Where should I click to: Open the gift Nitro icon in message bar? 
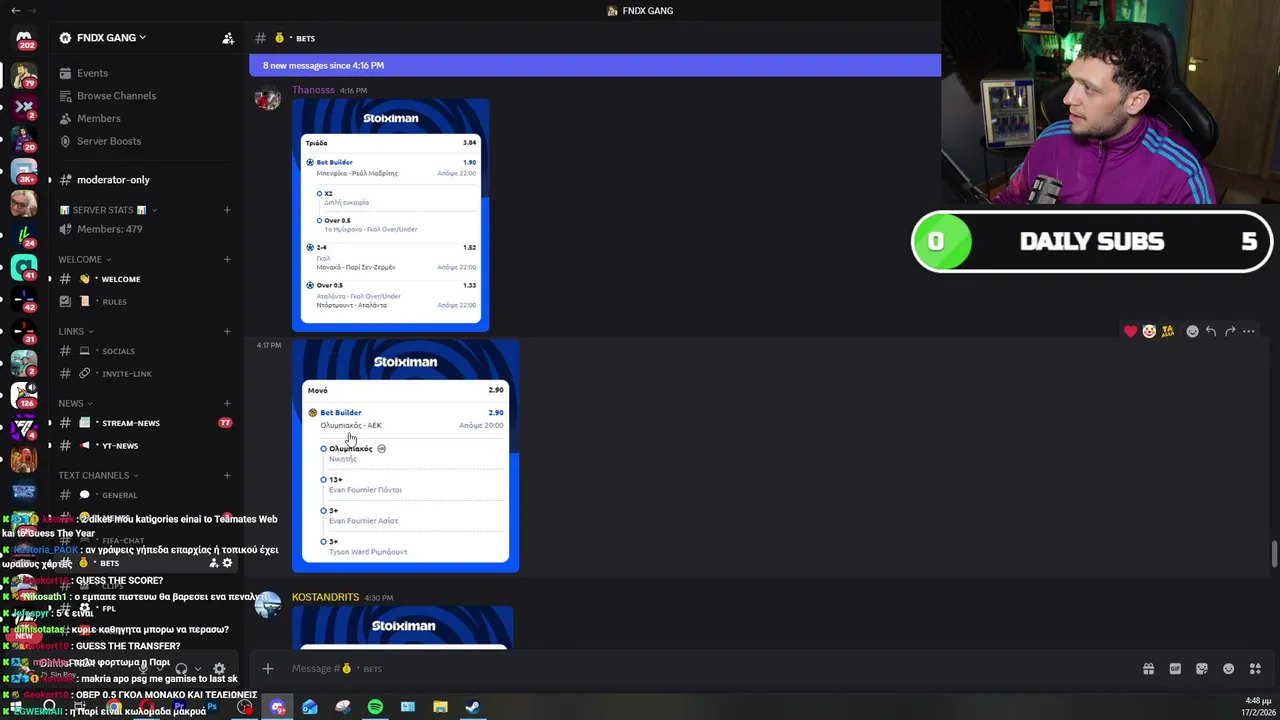[1148, 669]
